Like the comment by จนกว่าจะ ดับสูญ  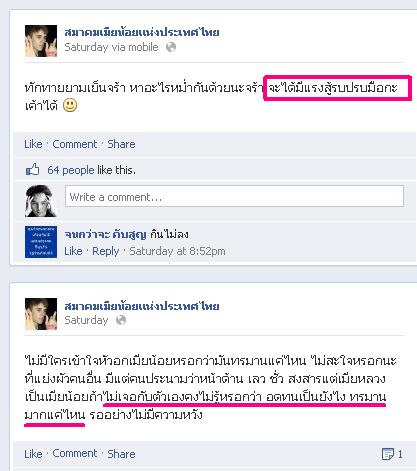point(73,251)
